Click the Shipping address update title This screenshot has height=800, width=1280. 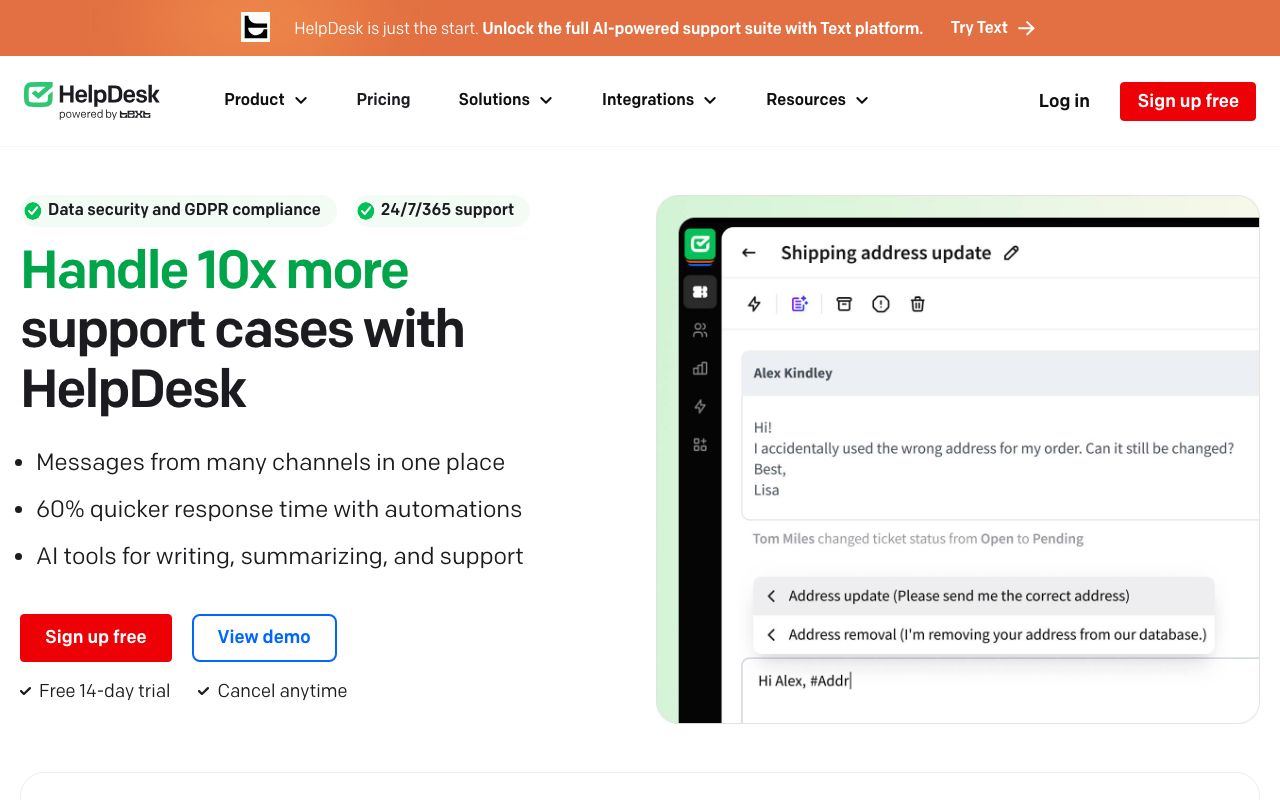click(x=886, y=253)
